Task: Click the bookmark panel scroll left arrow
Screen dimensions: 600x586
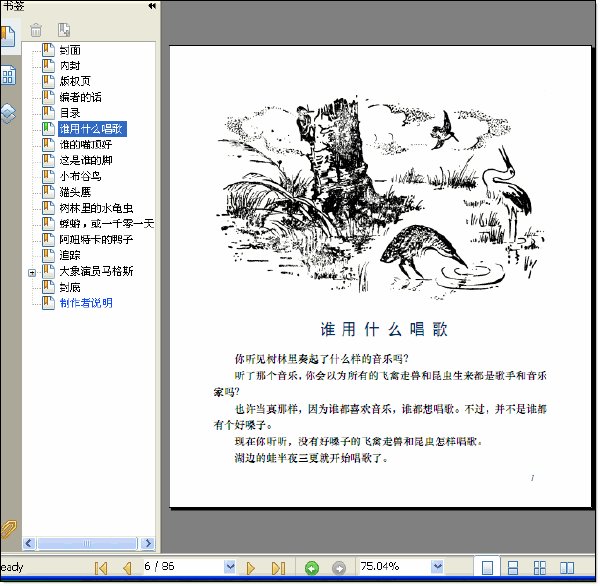Action: coord(29,543)
